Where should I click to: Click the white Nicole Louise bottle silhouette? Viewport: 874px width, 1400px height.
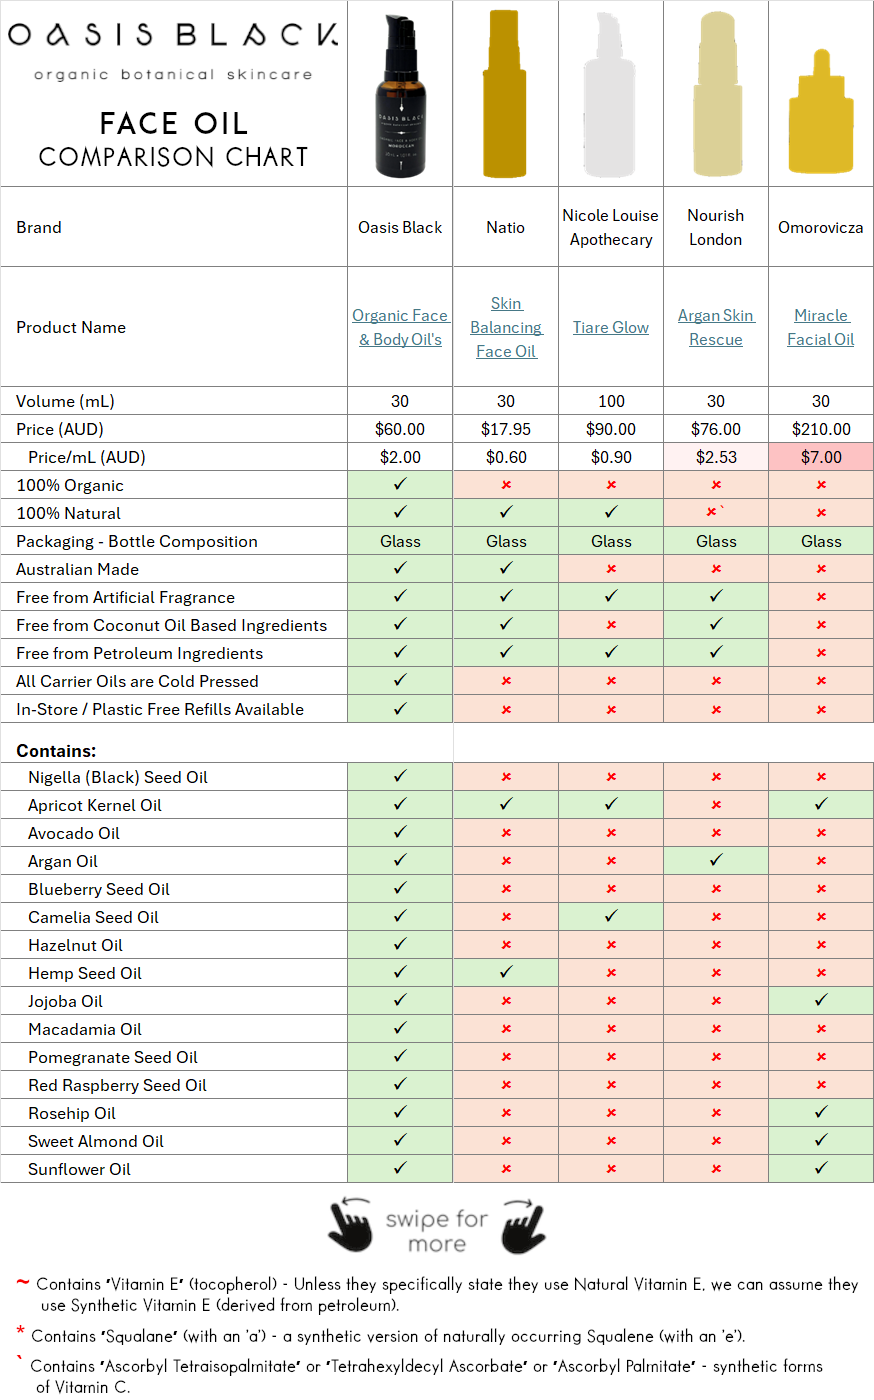click(609, 97)
